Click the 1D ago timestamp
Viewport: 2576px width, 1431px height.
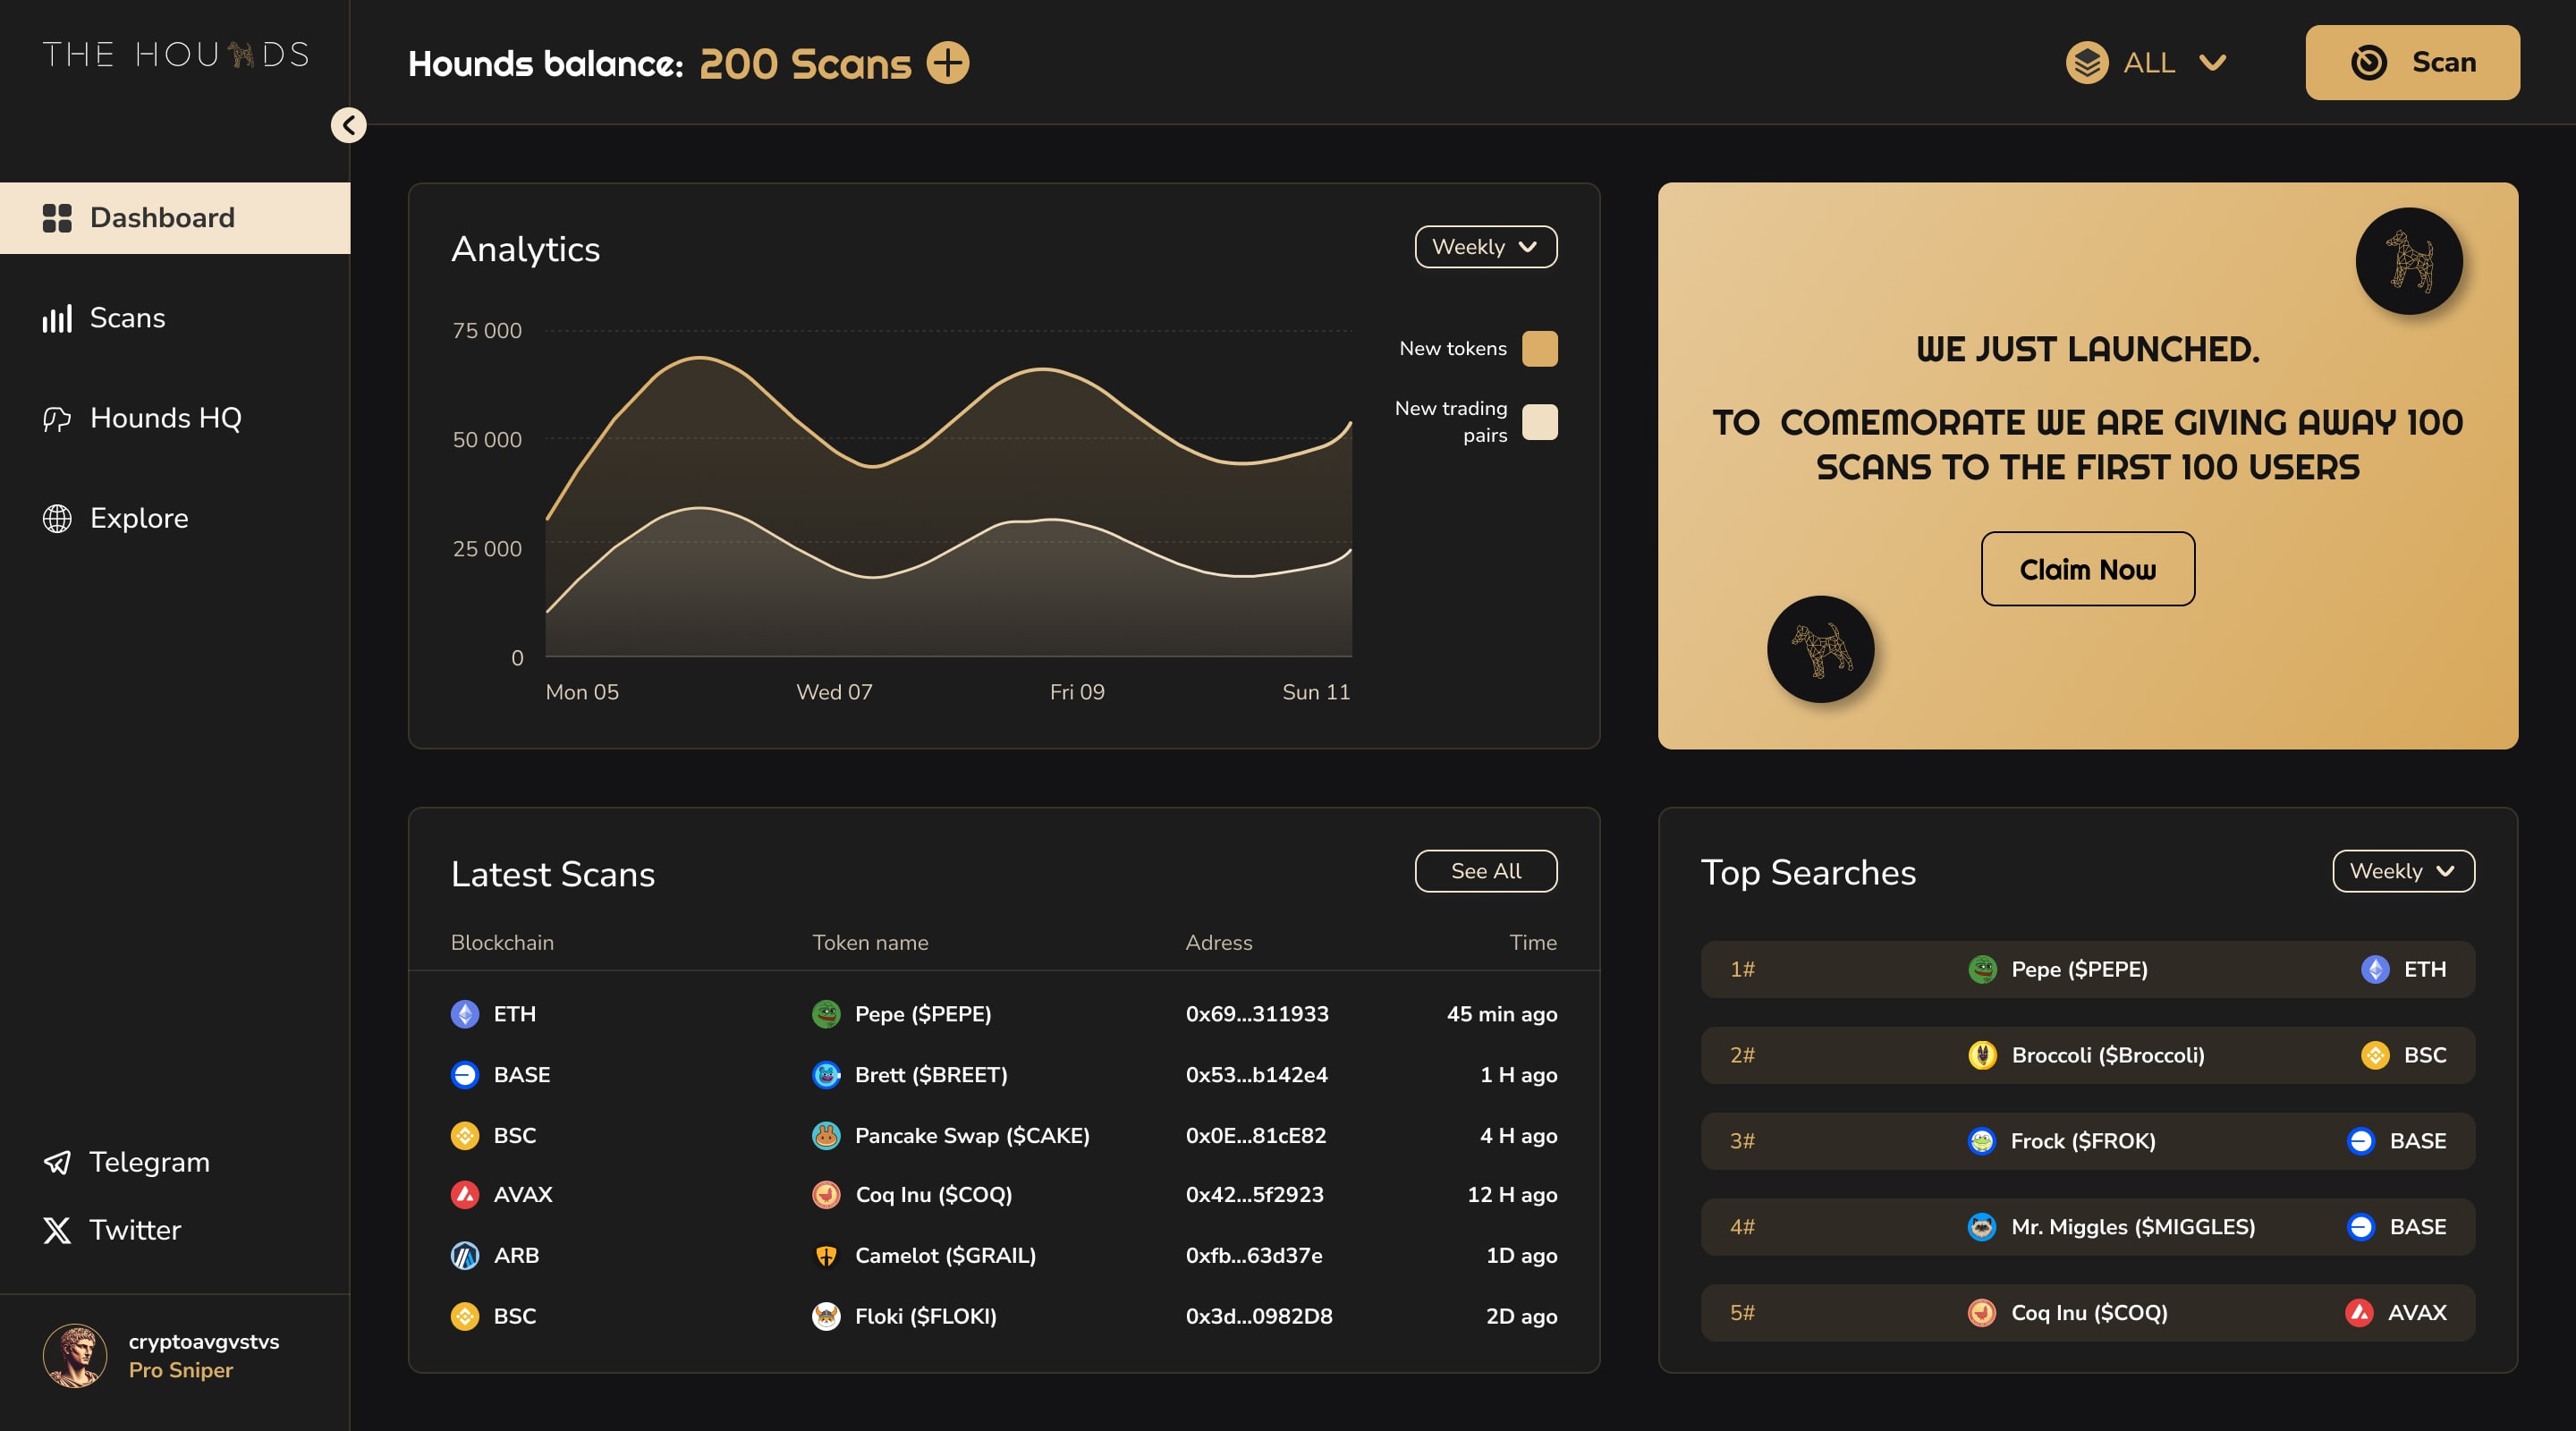tap(1522, 1256)
